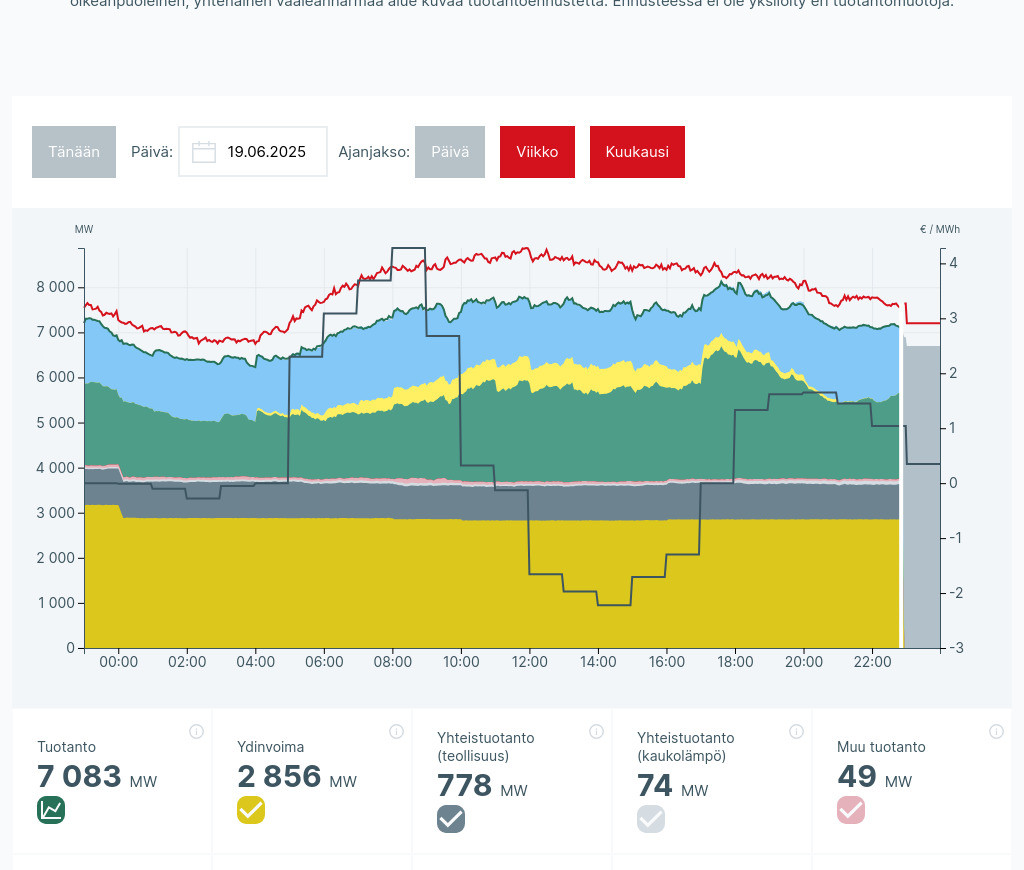Screen dimensions: 1024x870
Task: Disable the pink Muu tuotanto checkbox
Action: point(851,810)
